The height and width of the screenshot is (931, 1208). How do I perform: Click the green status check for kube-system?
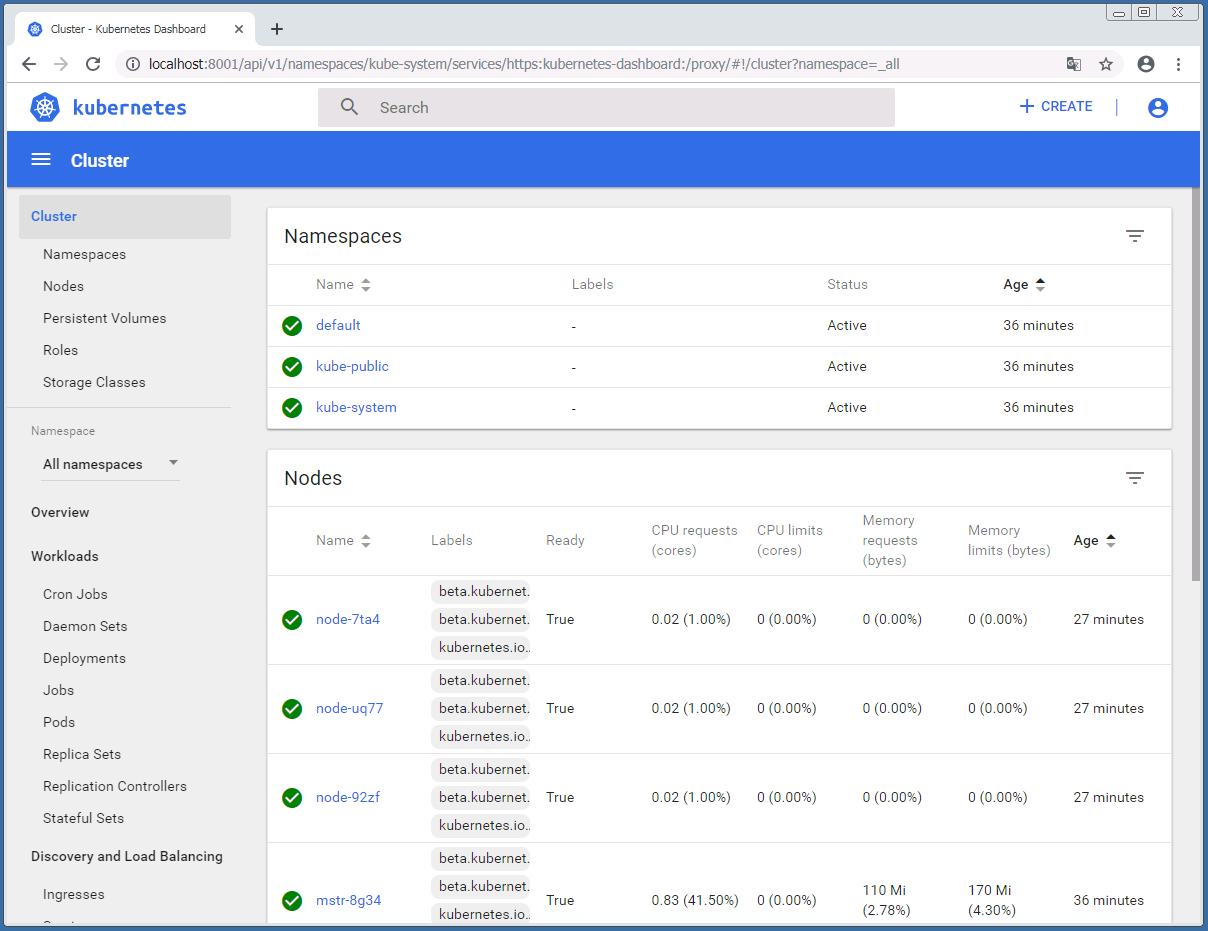coord(292,408)
